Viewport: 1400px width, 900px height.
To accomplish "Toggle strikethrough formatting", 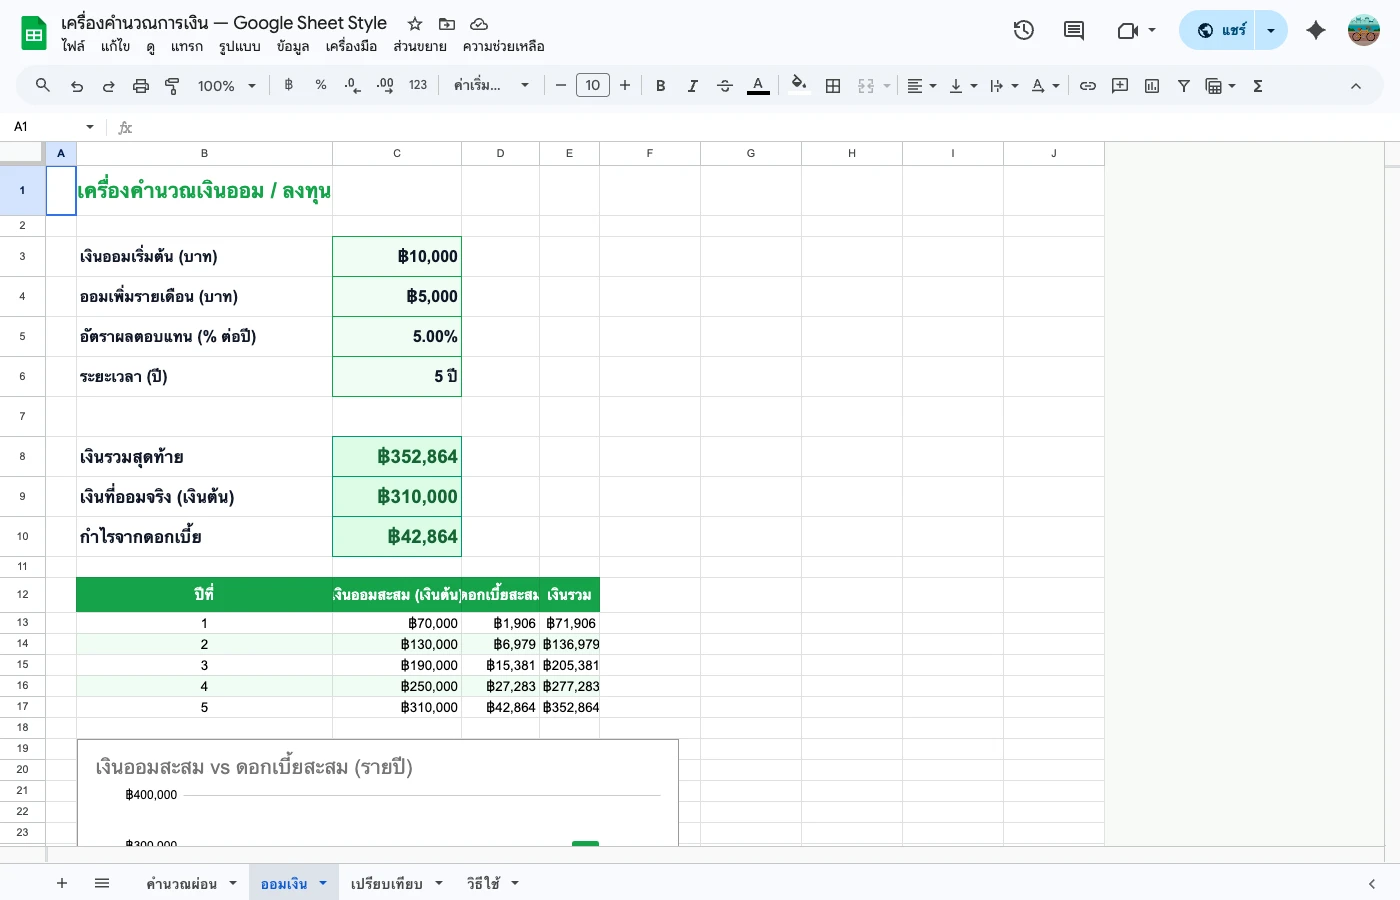I will pos(724,85).
